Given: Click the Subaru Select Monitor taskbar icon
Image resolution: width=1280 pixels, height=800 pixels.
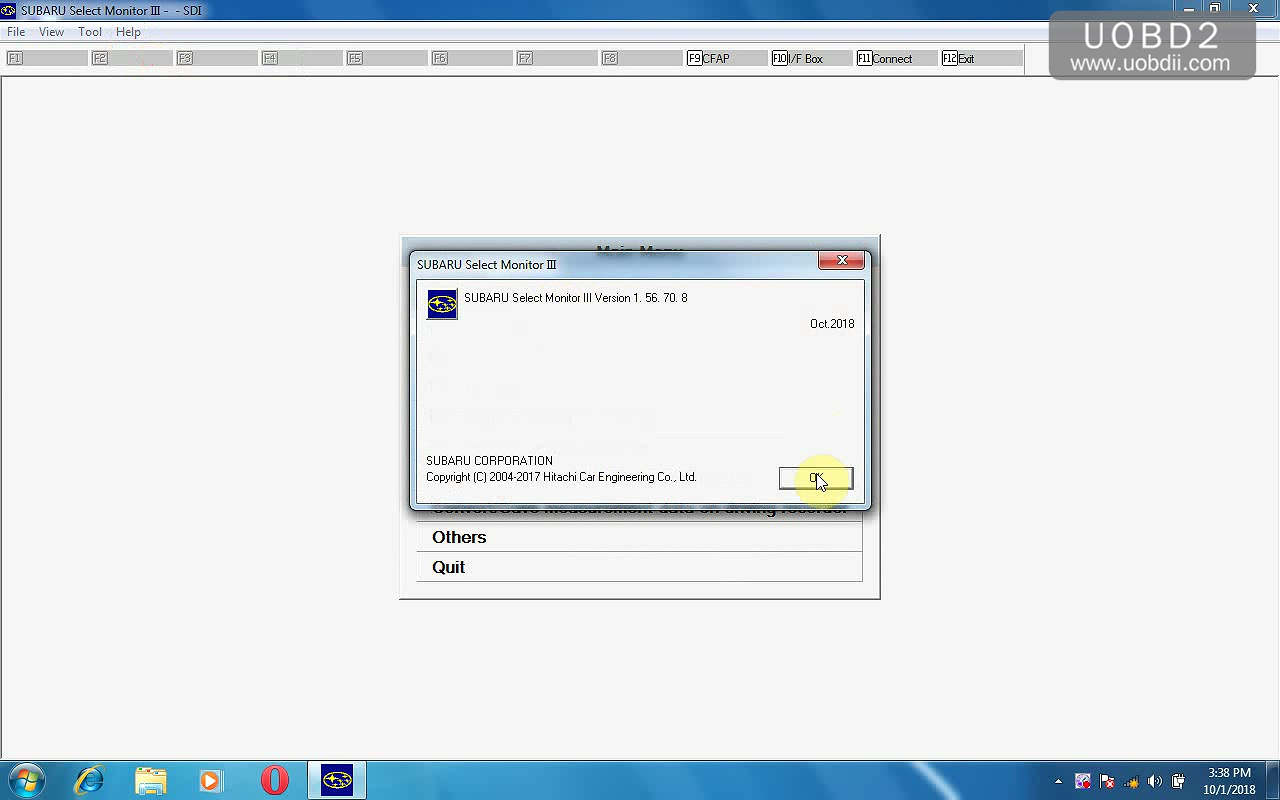Looking at the screenshot, I should 337,780.
